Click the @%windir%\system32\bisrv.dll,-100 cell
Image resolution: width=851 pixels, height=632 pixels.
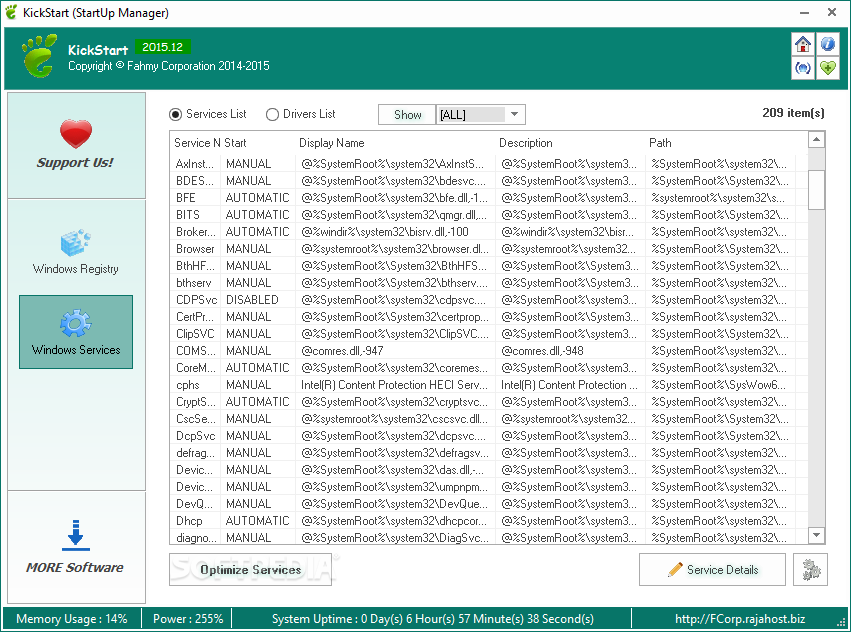[x=385, y=232]
